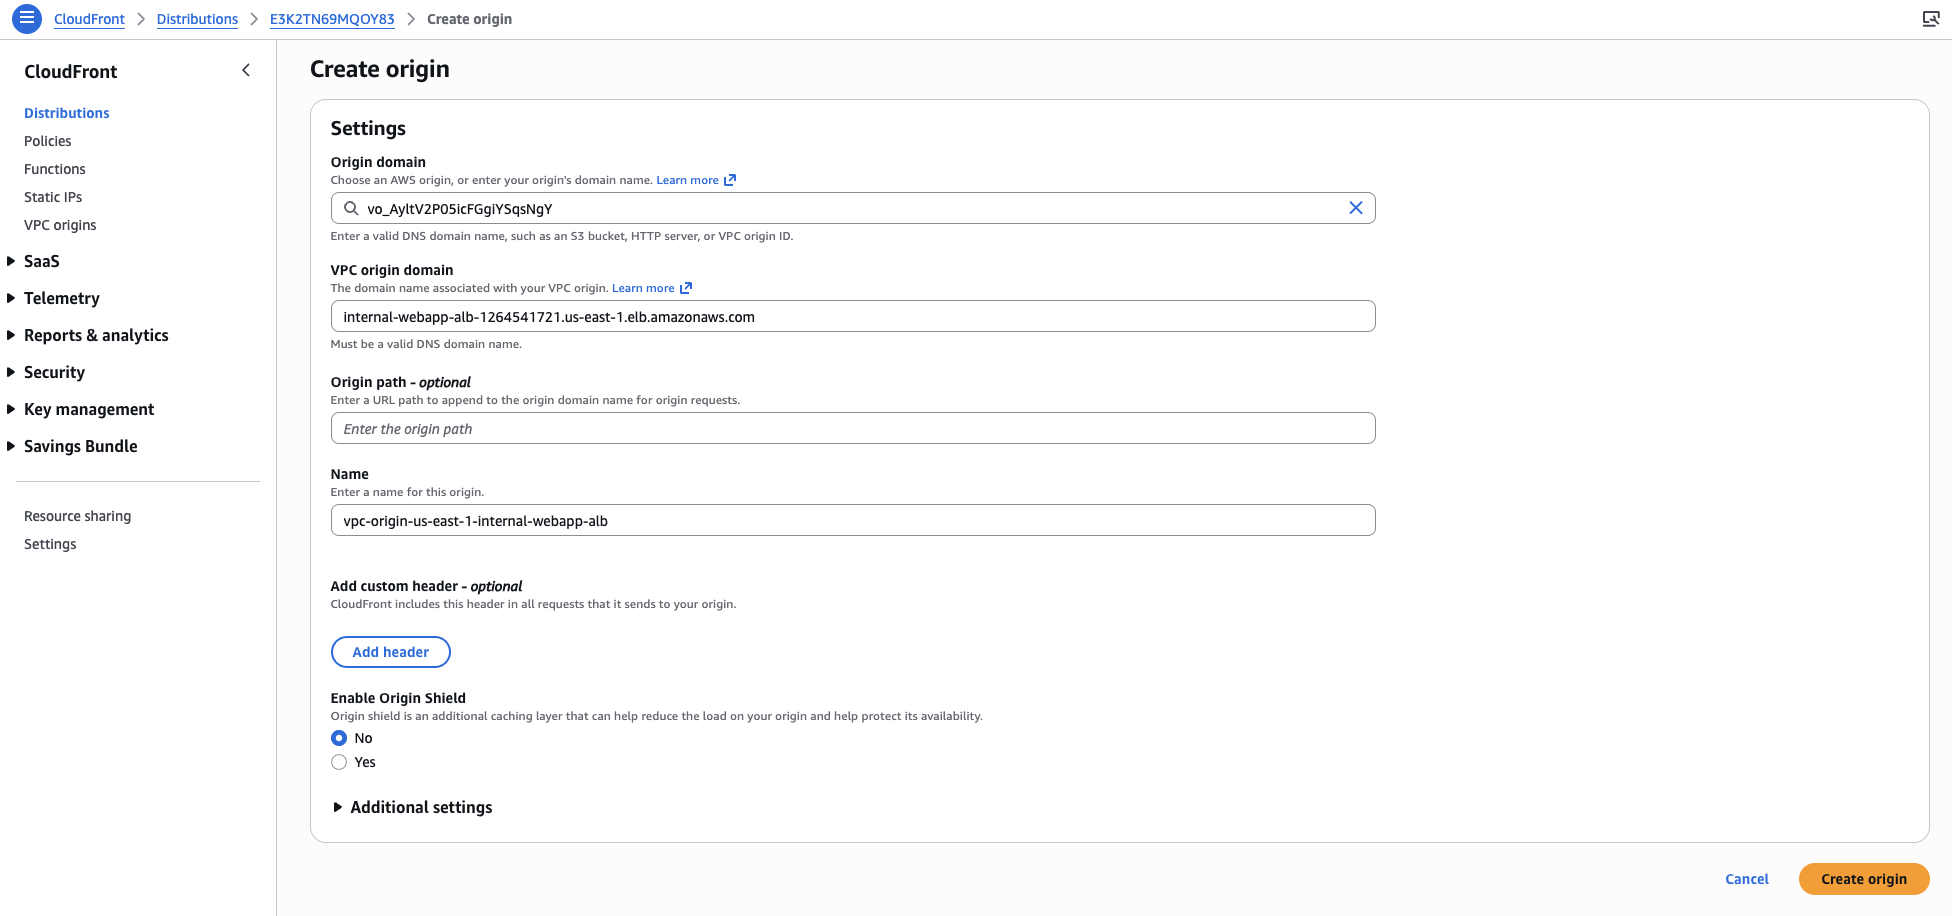Collapse the CloudFront side panel
This screenshot has height=916, width=1952.
[246, 70]
